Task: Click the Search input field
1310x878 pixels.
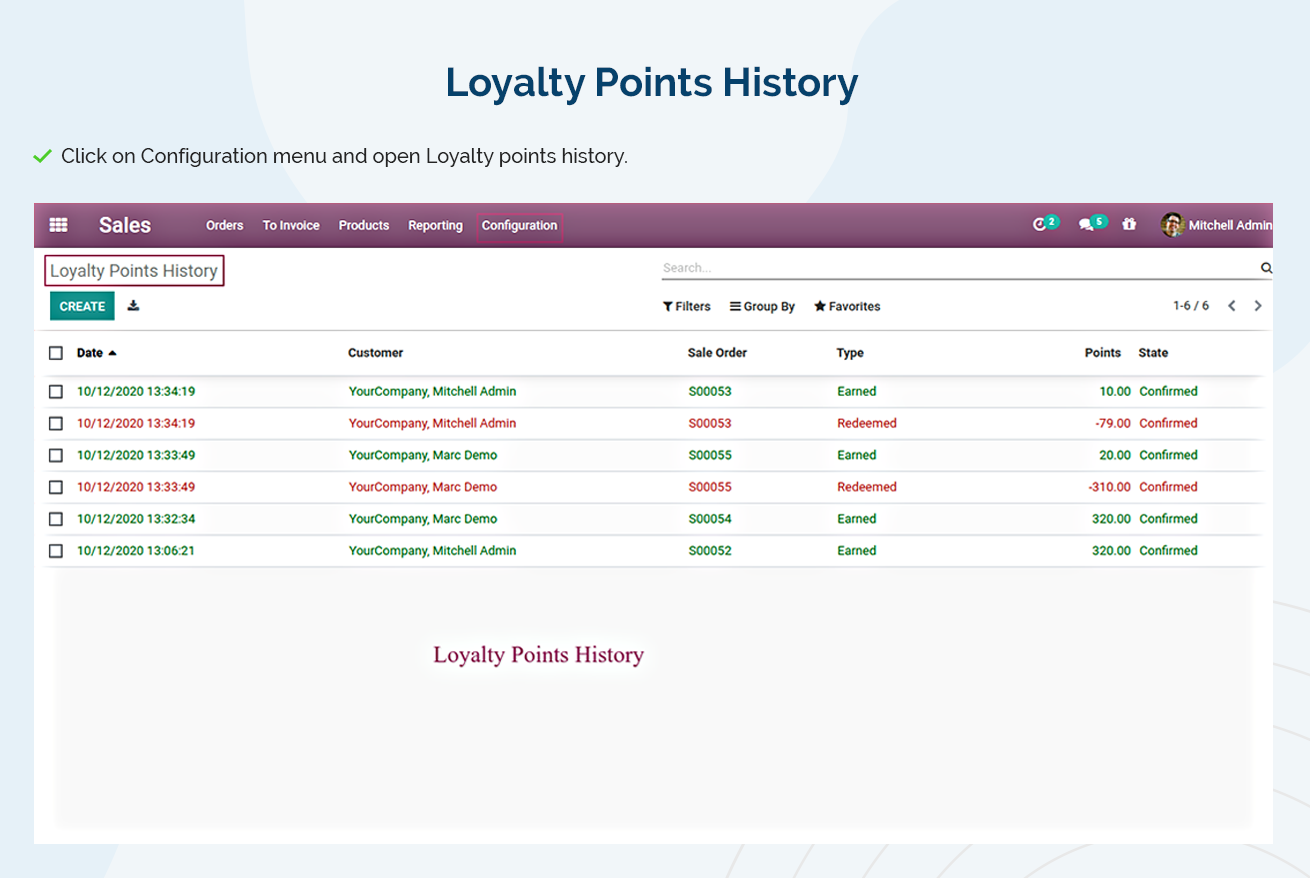Action: click(x=959, y=268)
